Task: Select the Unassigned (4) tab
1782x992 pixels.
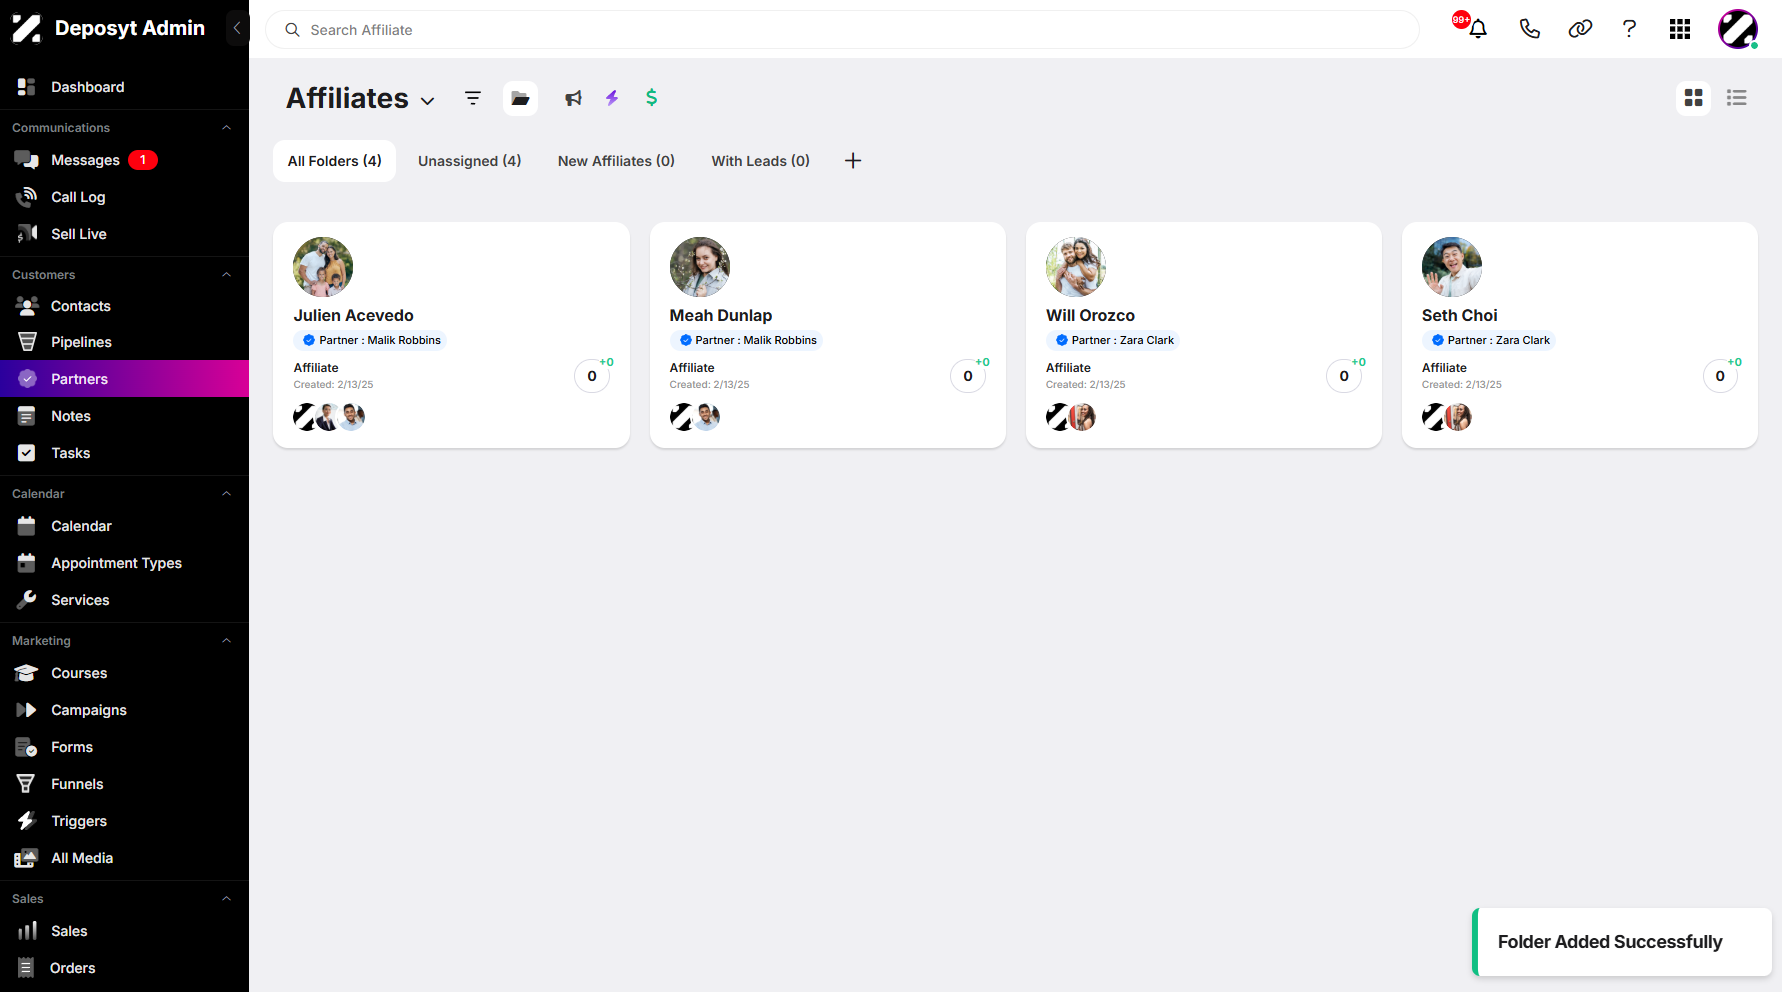Action: [469, 161]
